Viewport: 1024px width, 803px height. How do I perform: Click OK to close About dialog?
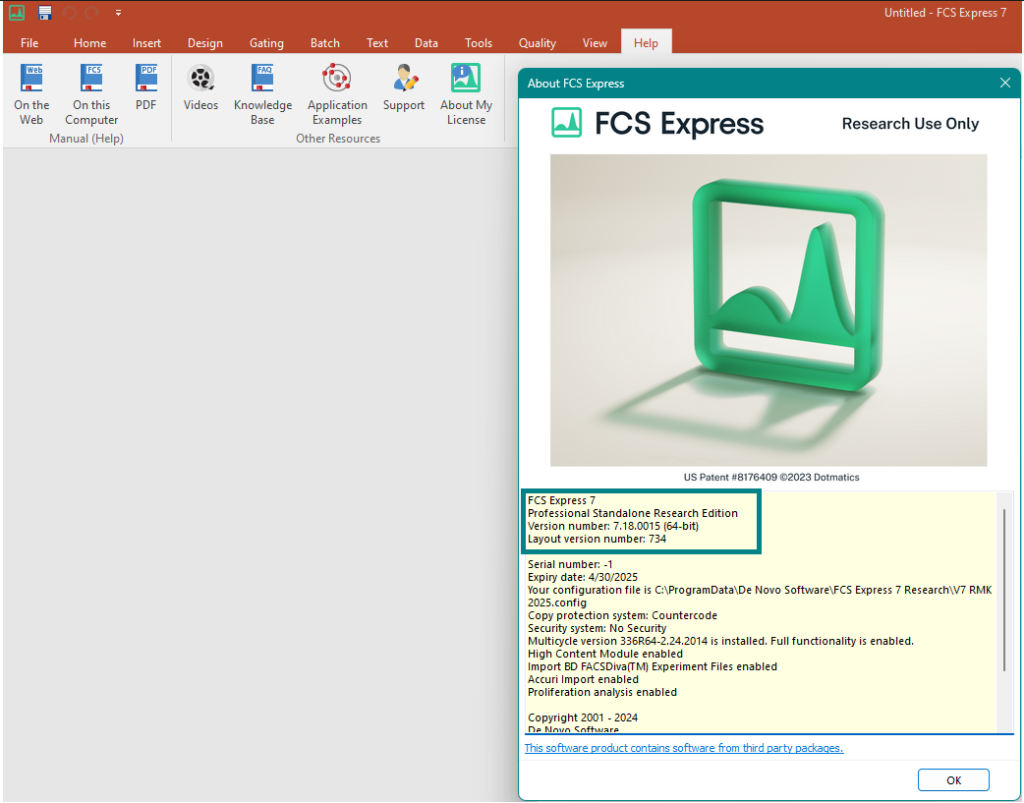tap(953, 780)
